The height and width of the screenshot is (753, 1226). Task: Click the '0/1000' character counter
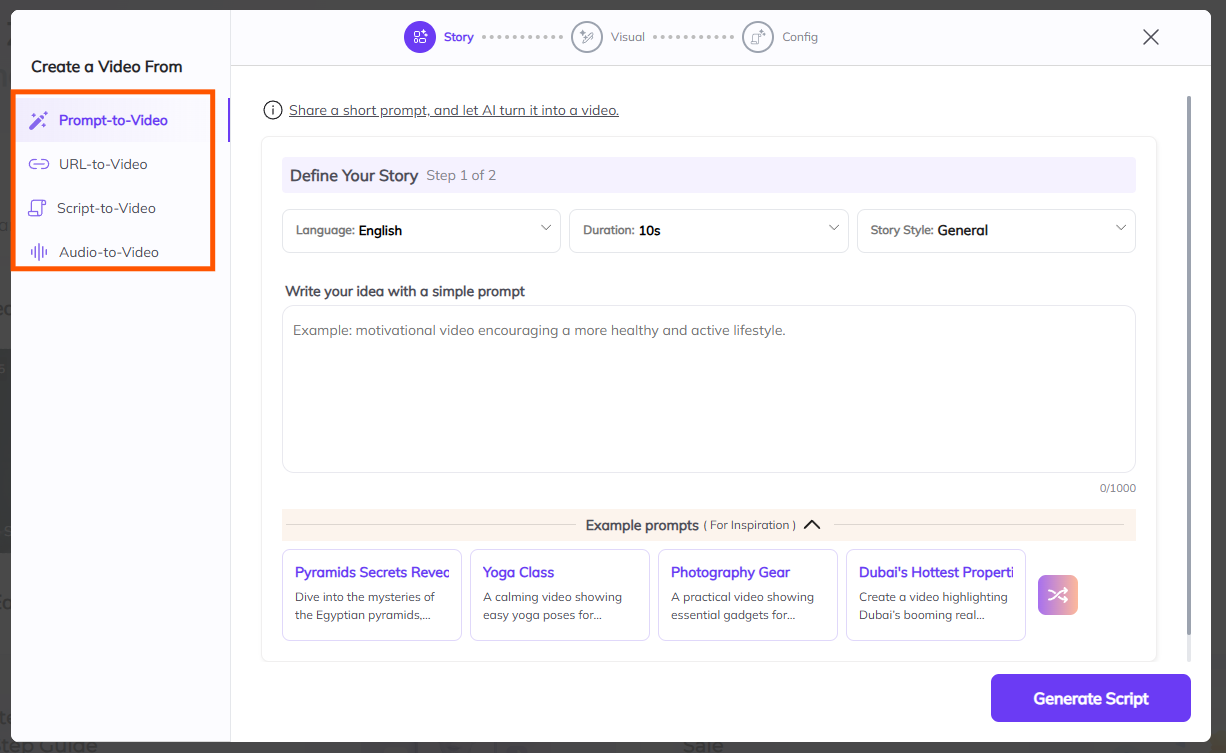(x=1118, y=489)
